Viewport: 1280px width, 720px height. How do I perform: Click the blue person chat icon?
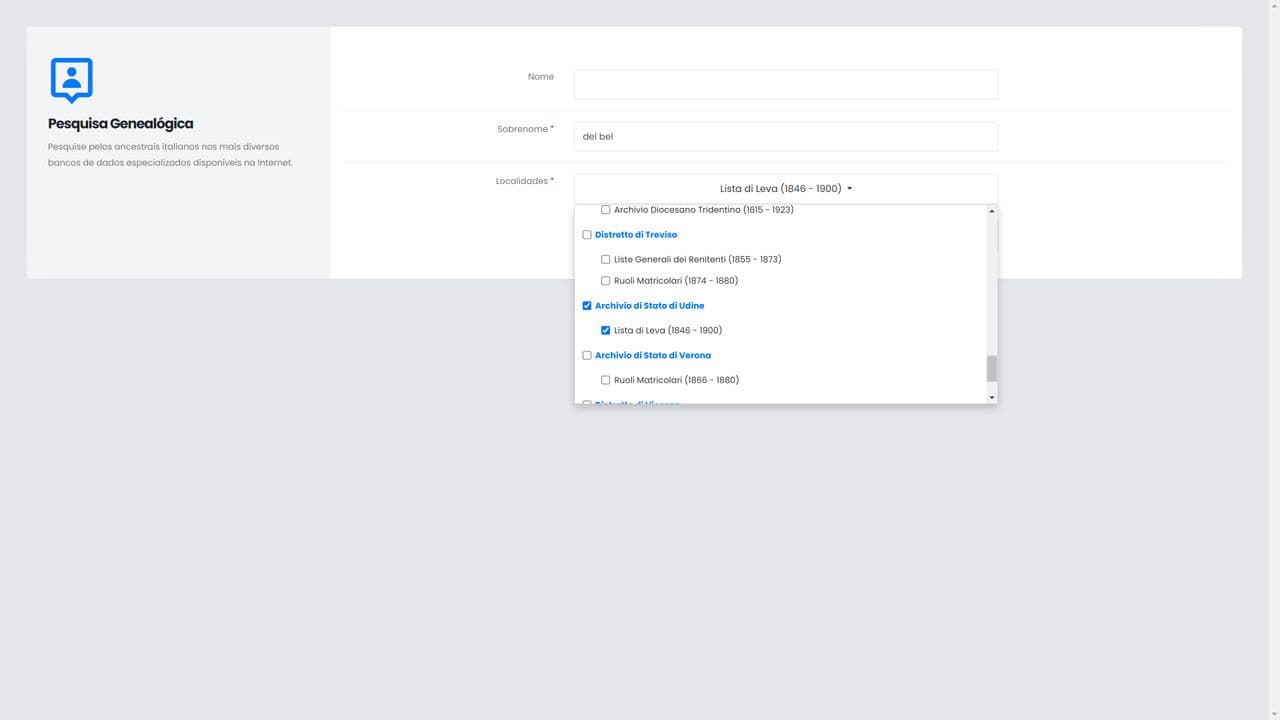[x=71, y=79]
